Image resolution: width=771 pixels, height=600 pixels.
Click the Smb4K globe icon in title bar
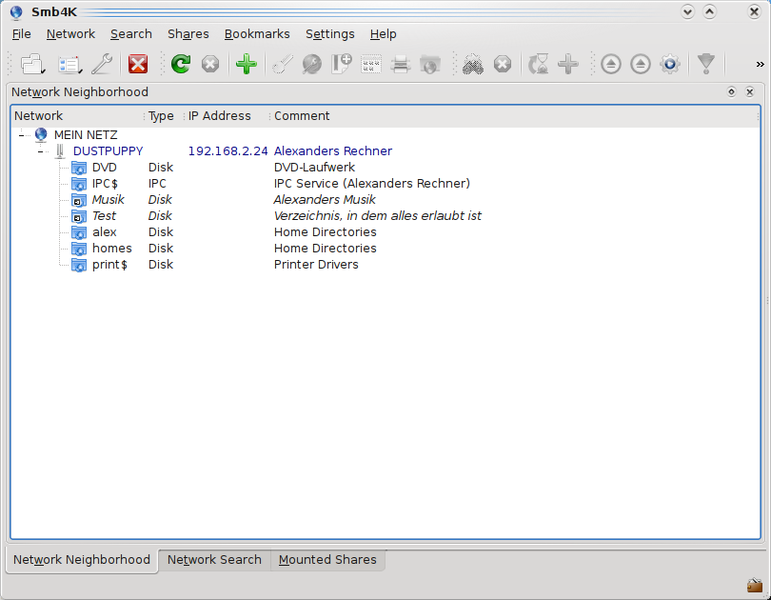tap(17, 12)
